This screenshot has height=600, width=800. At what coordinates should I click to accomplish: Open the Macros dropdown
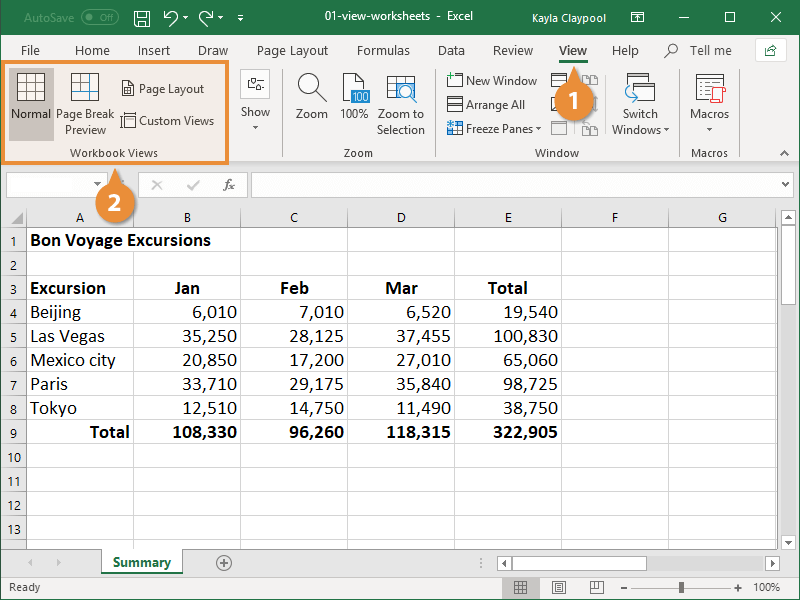tap(710, 103)
